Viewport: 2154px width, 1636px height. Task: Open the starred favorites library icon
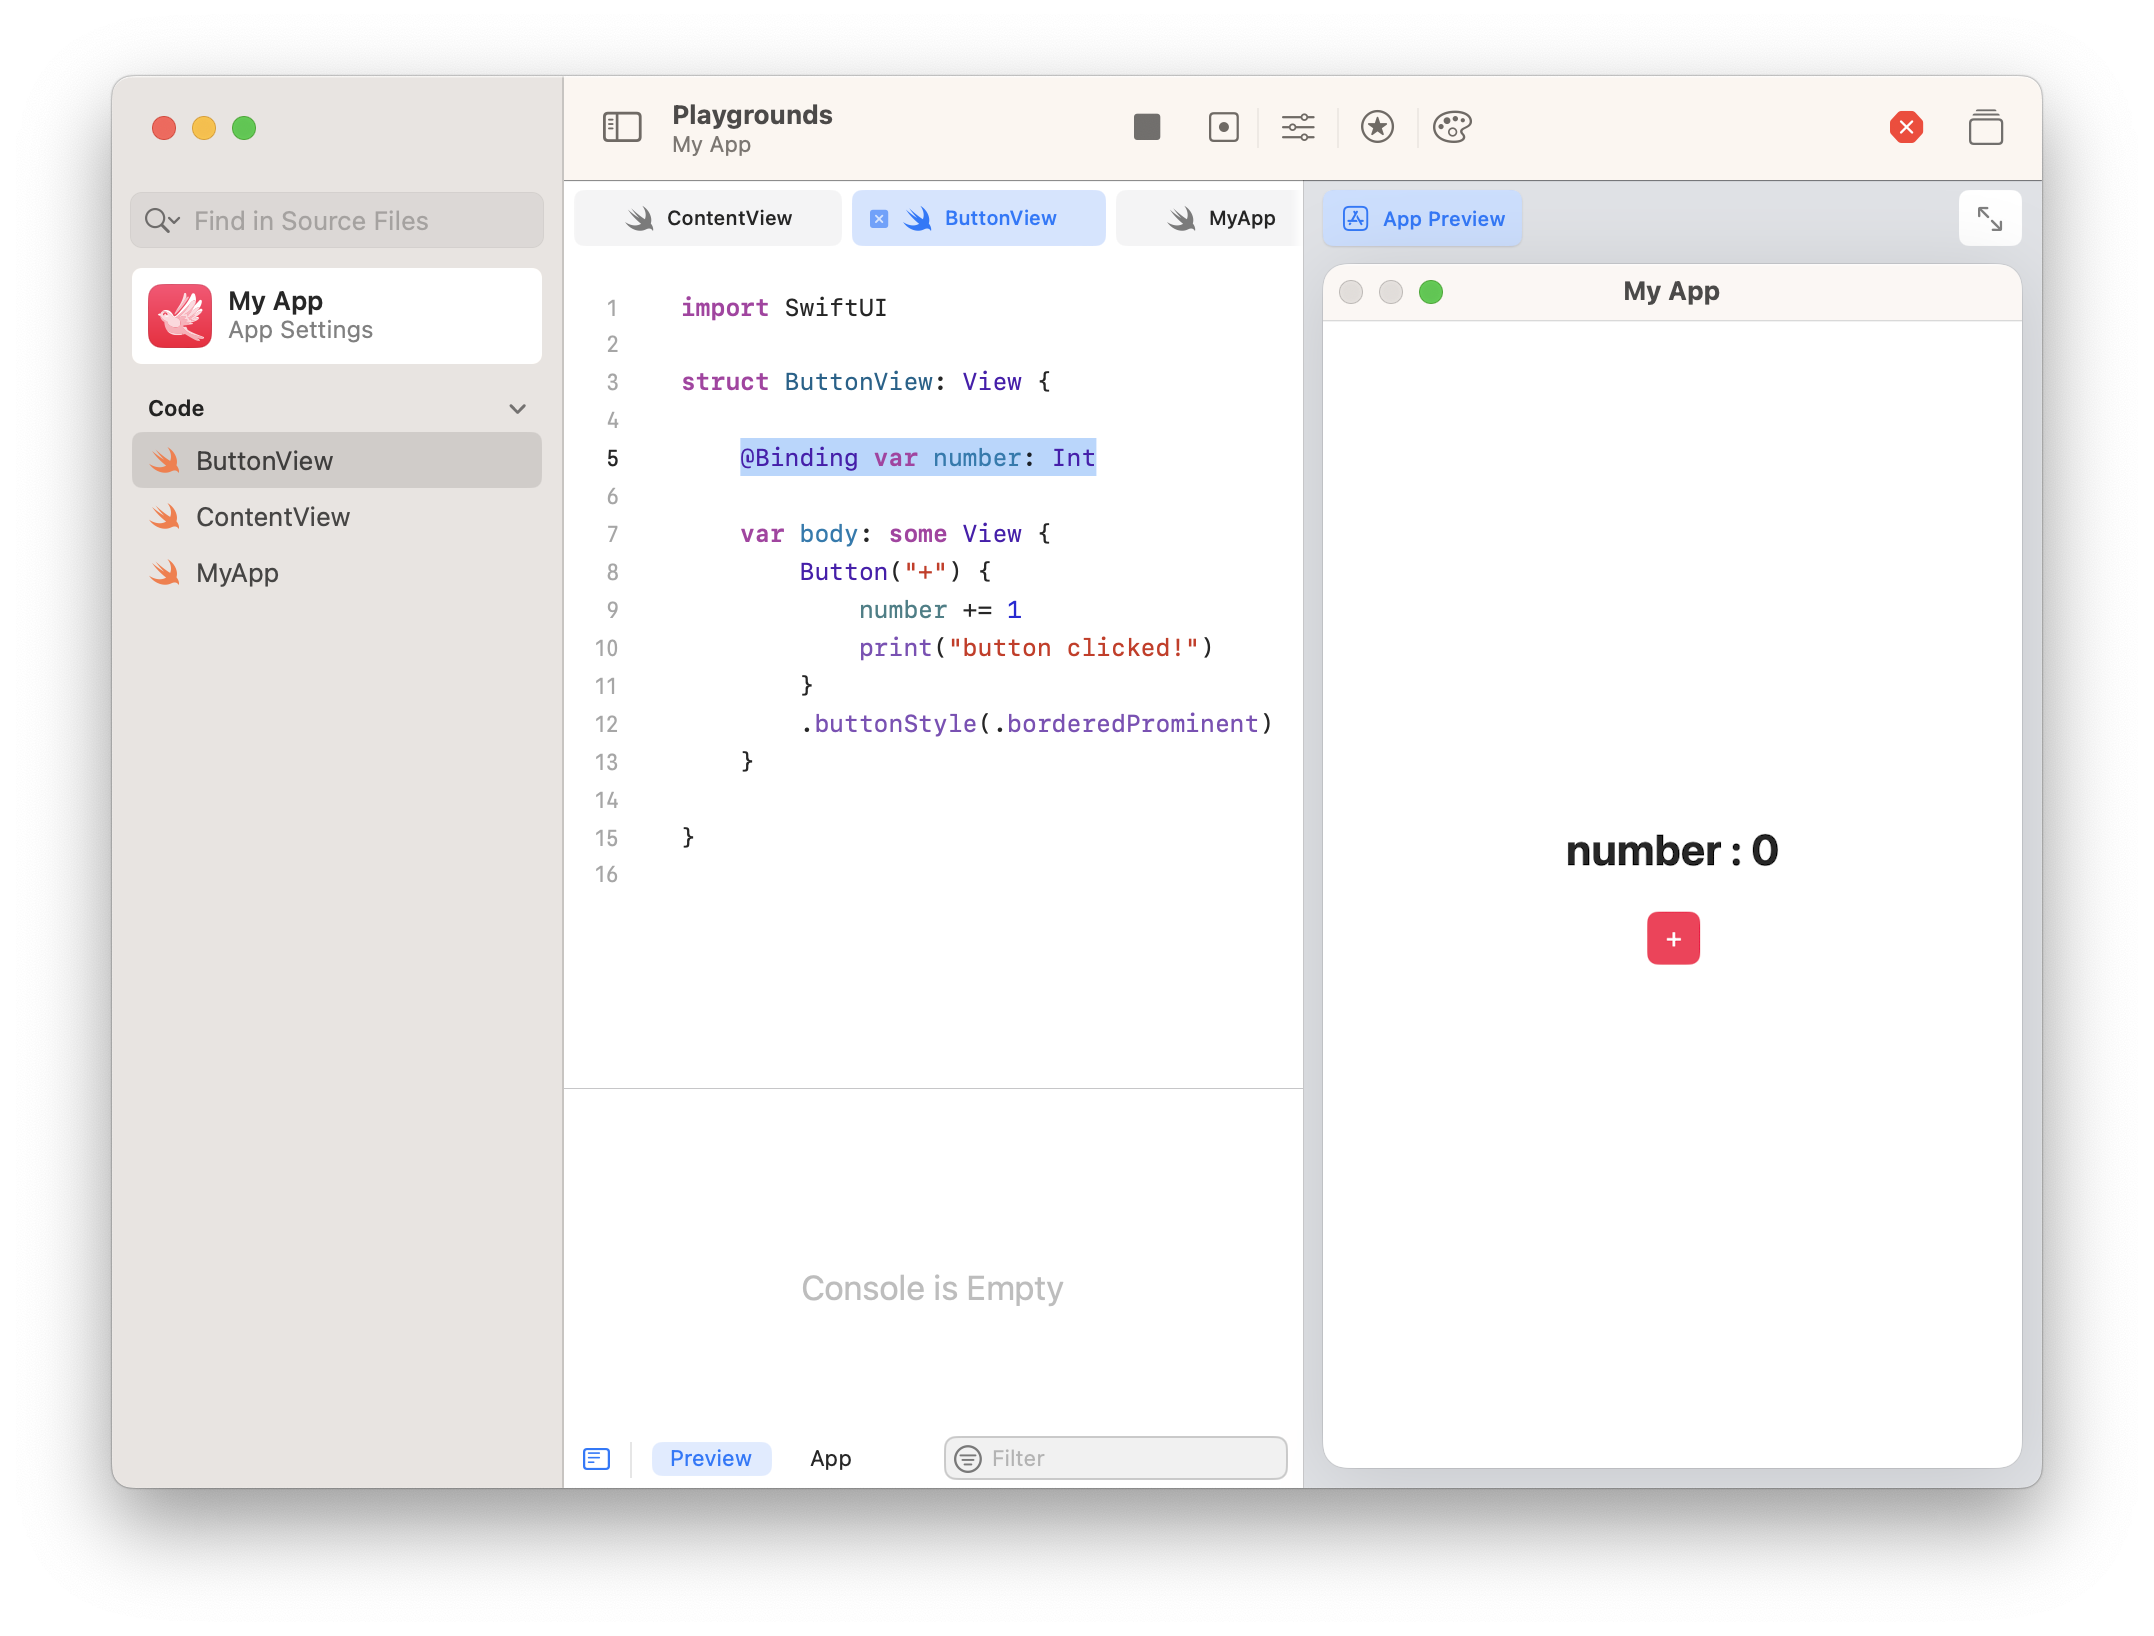point(1376,127)
